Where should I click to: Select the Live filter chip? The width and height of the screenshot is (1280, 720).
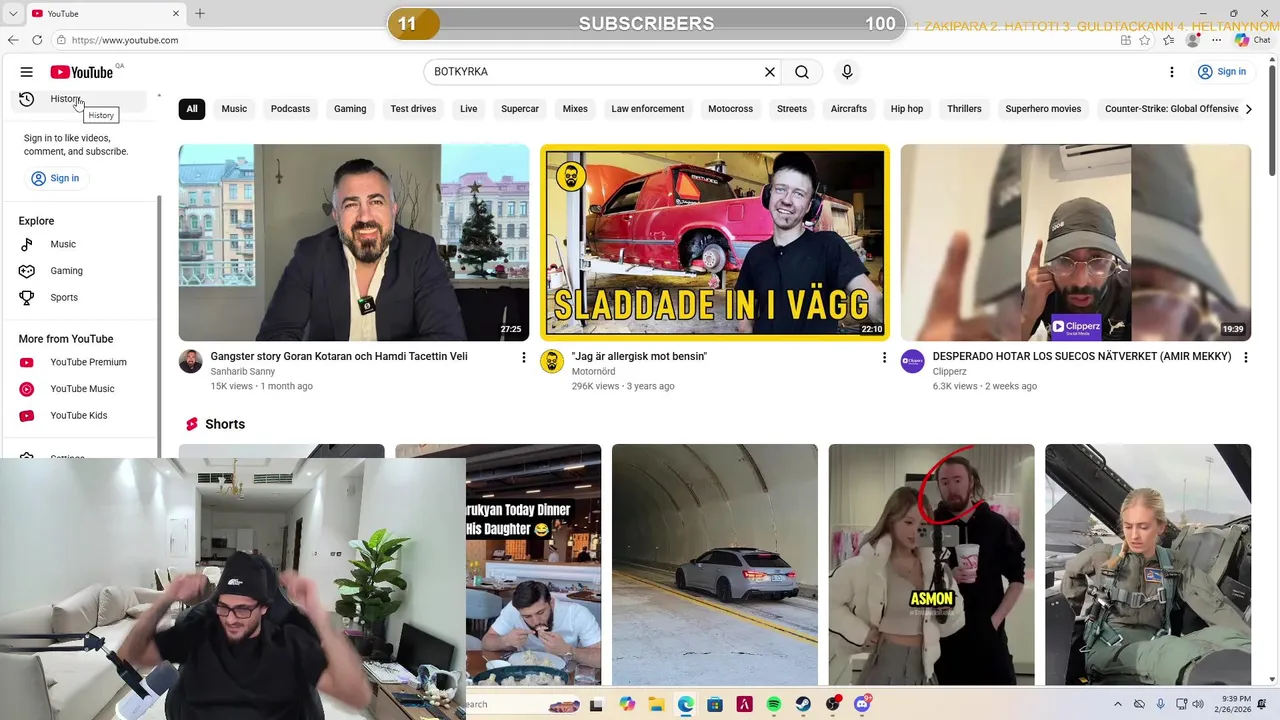[468, 109]
